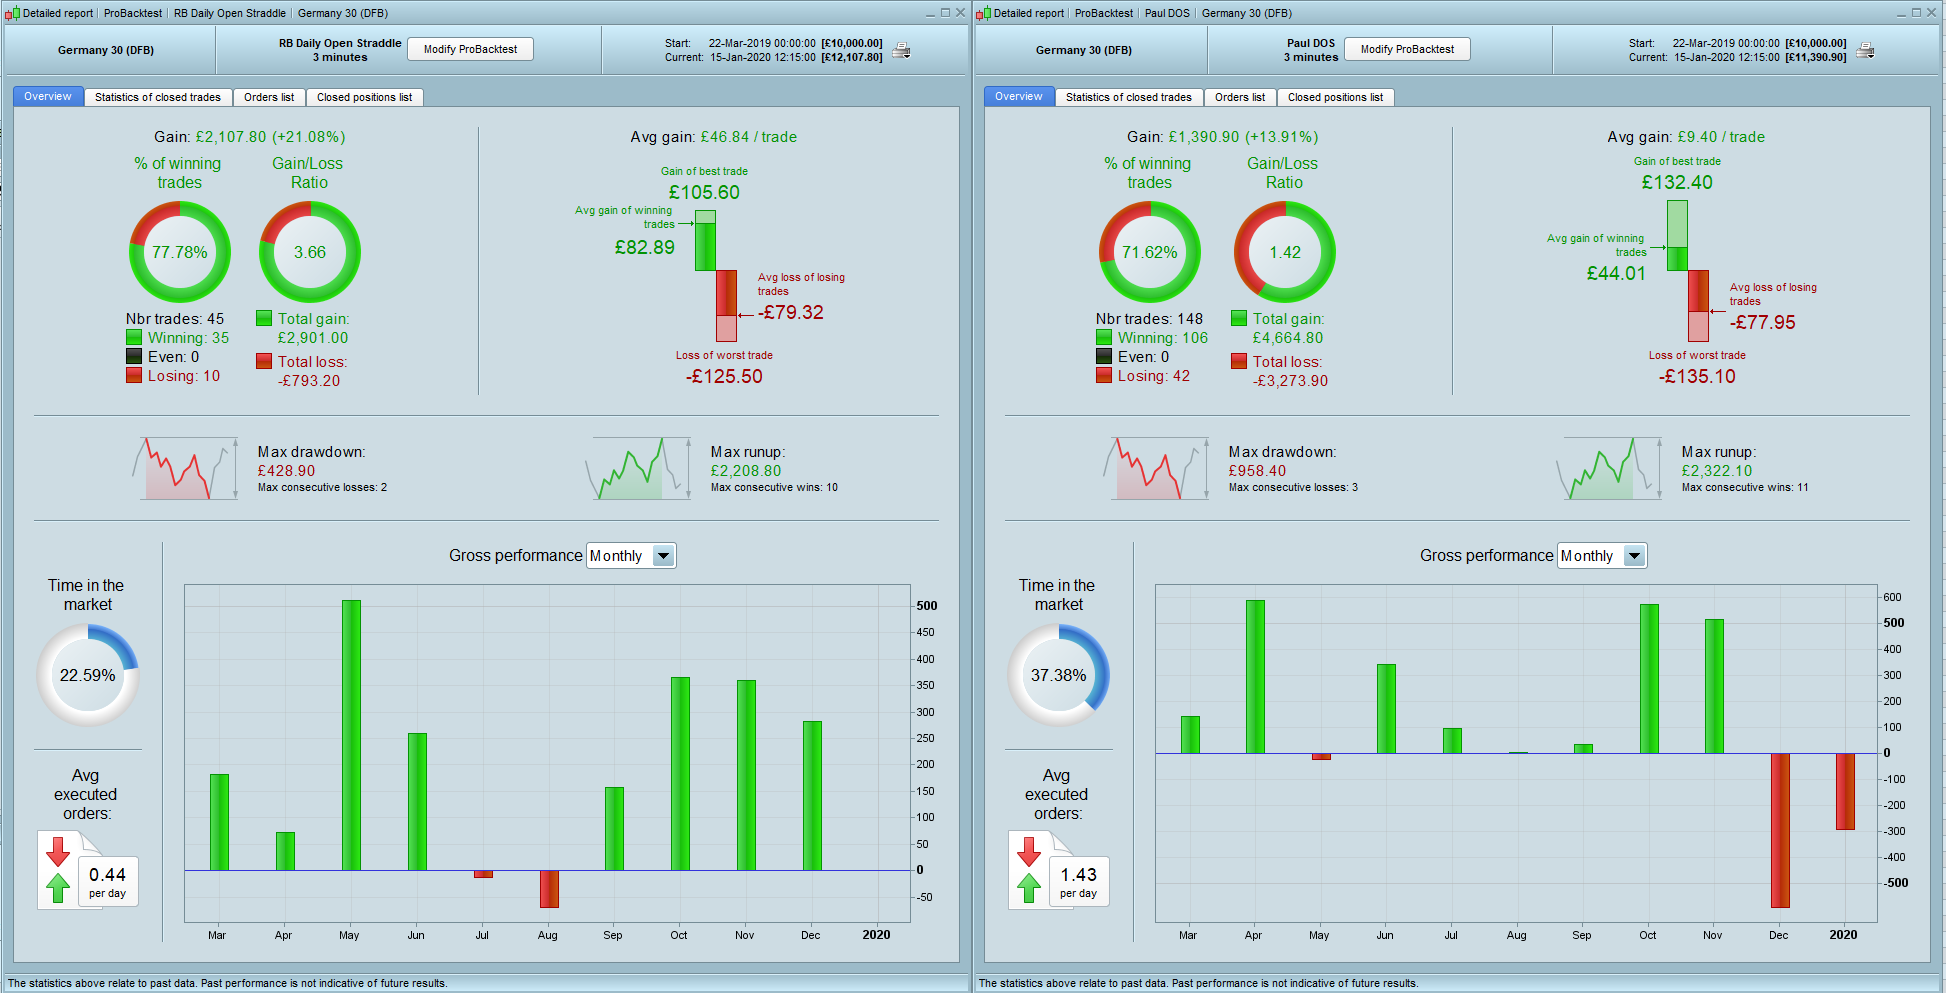Viewport: 1946px width, 993px height.
Task: Click the best/worst trade bar graphic in RB Daily Open Straddle
Action: tap(716, 276)
